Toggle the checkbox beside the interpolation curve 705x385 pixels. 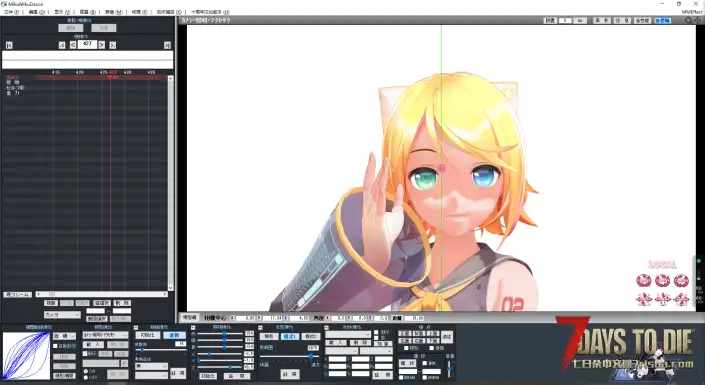tap(55, 346)
